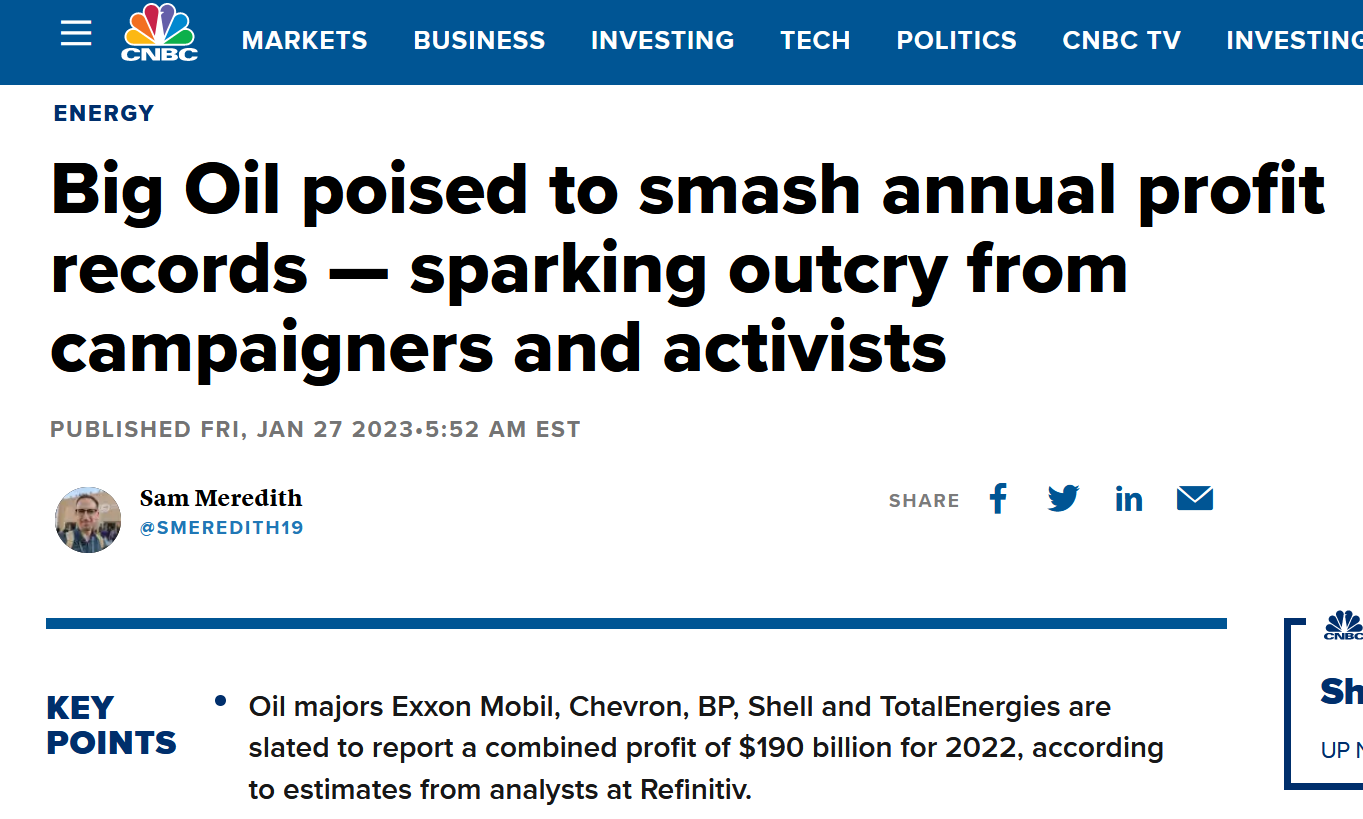Viewport: 1363px width, 819px height.
Task: Share the article on LinkedIn
Action: coord(1129,499)
